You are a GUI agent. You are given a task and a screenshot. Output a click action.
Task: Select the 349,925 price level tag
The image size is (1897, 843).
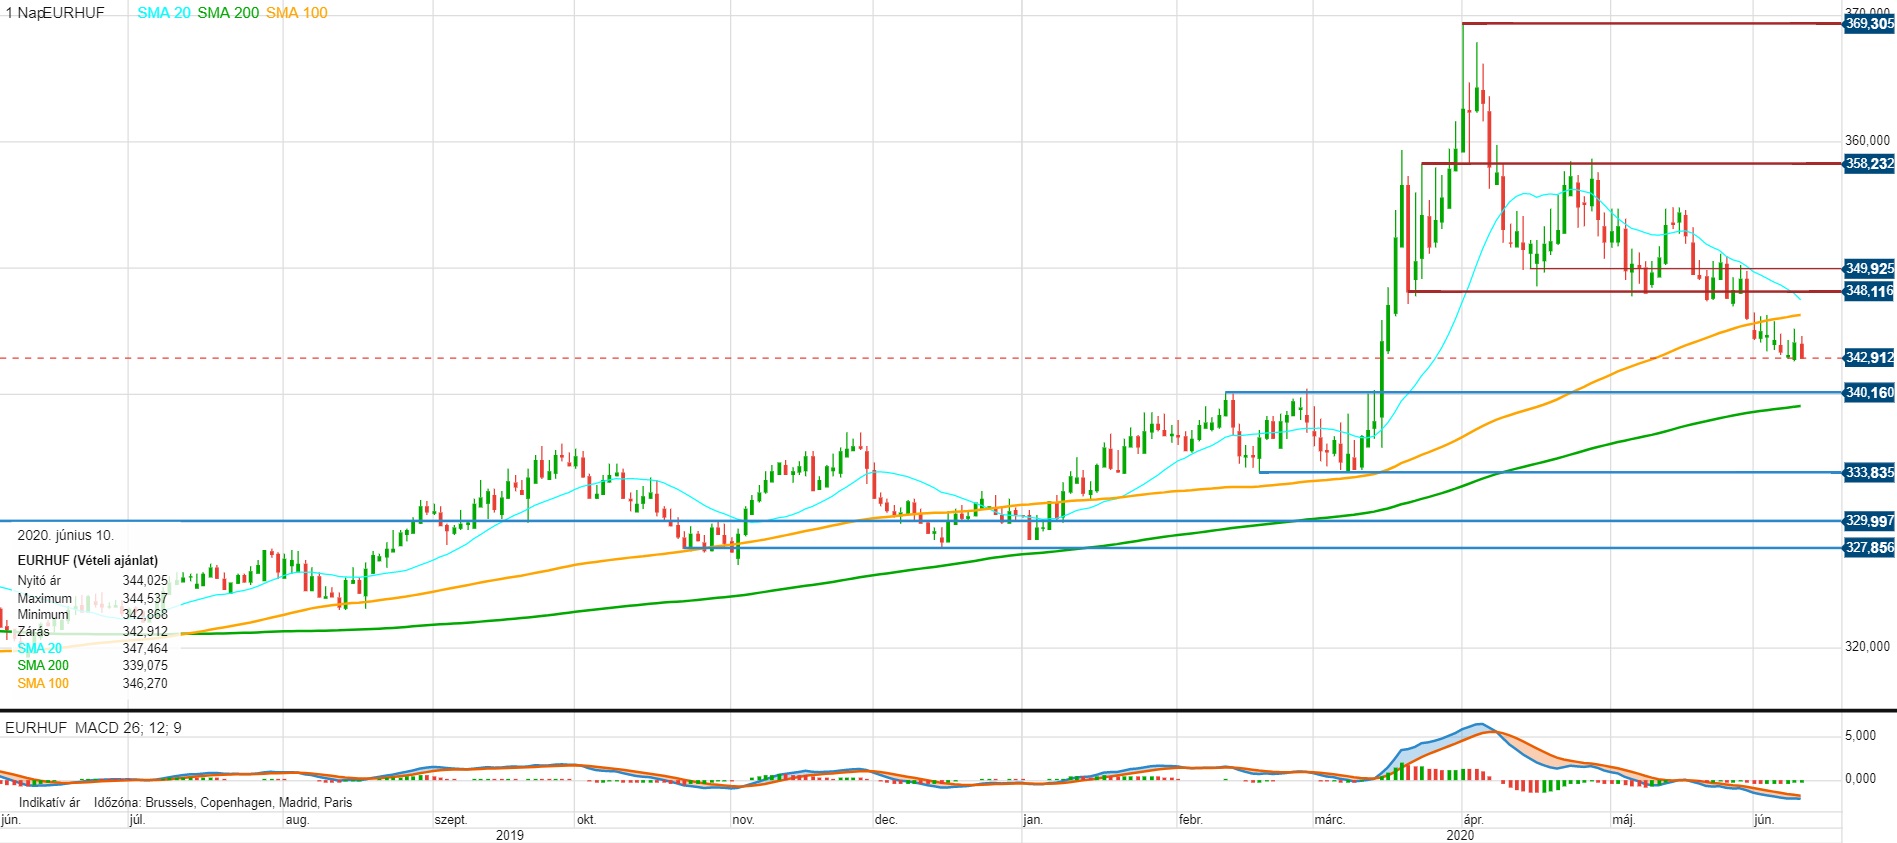tap(1869, 268)
